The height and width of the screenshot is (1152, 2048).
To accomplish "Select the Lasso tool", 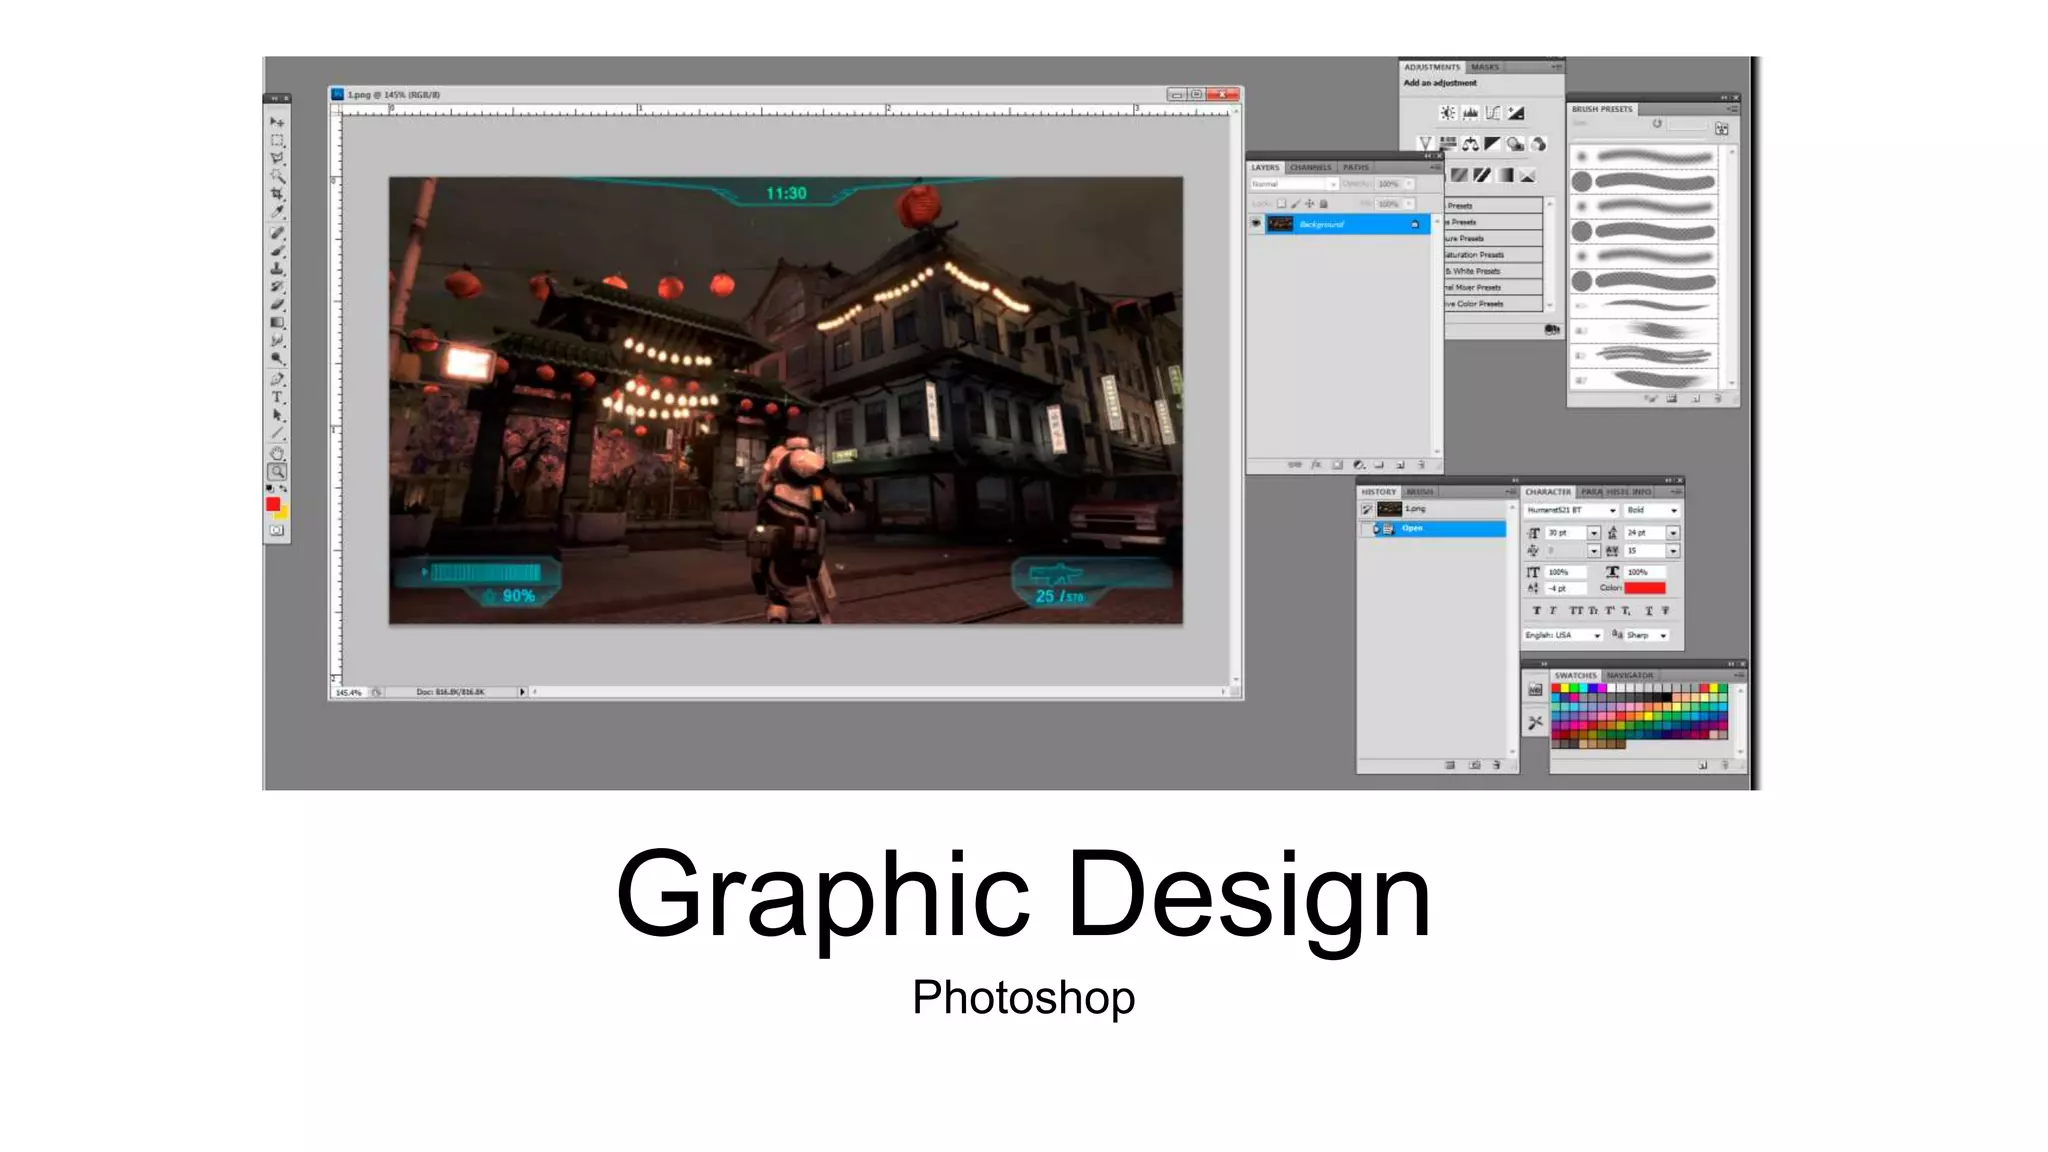I will coord(277,158).
